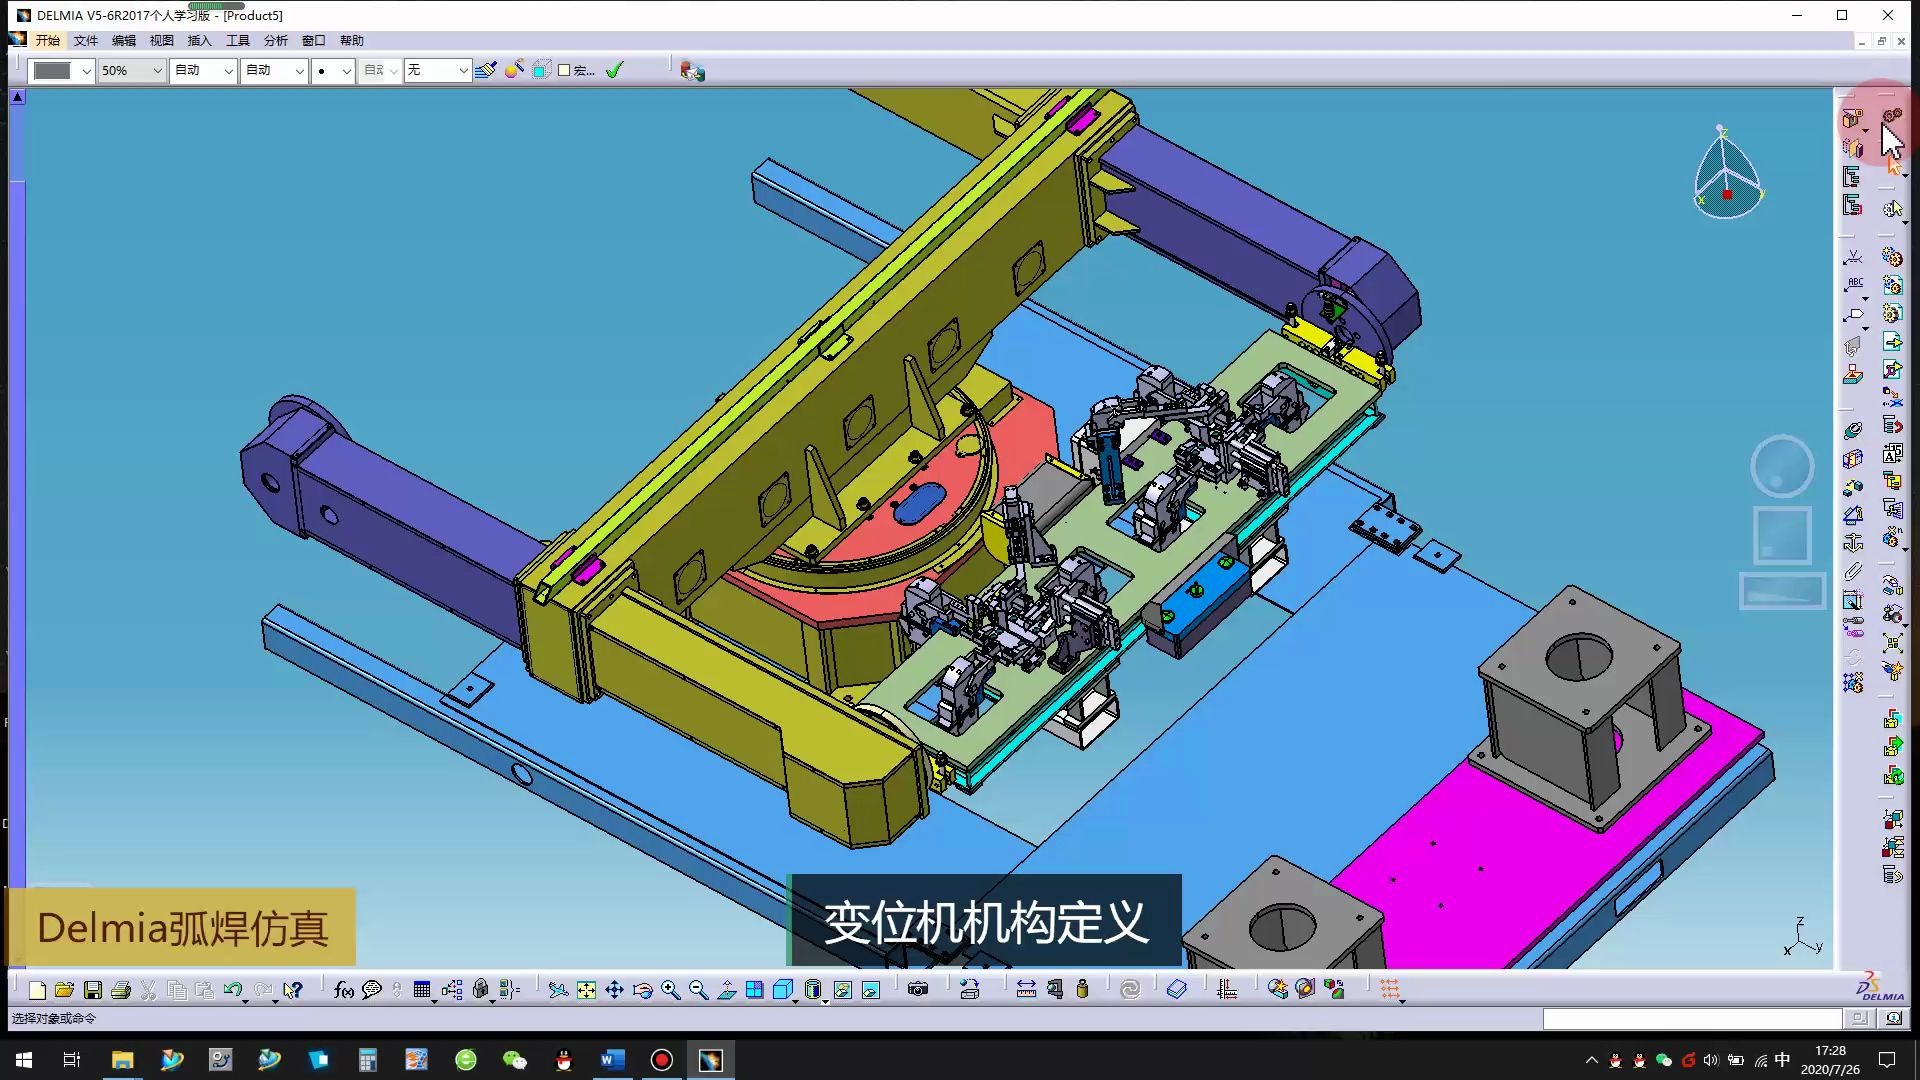
Task: Click the anchor fix constraint icon
Action: click(1853, 543)
